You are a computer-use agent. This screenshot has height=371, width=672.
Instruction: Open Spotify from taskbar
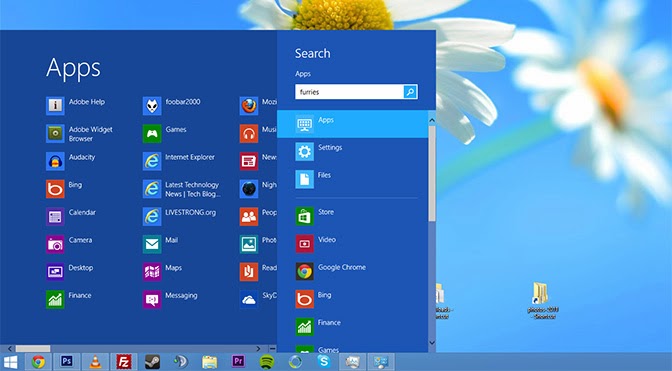click(267, 362)
